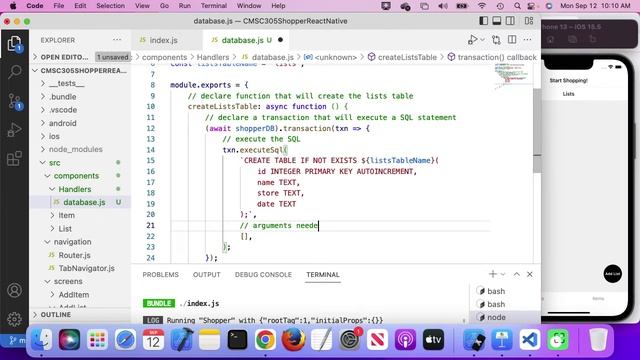640x360 pixels.
Task: Expand the OPEN EDITORS section
Action: [64, 57]
